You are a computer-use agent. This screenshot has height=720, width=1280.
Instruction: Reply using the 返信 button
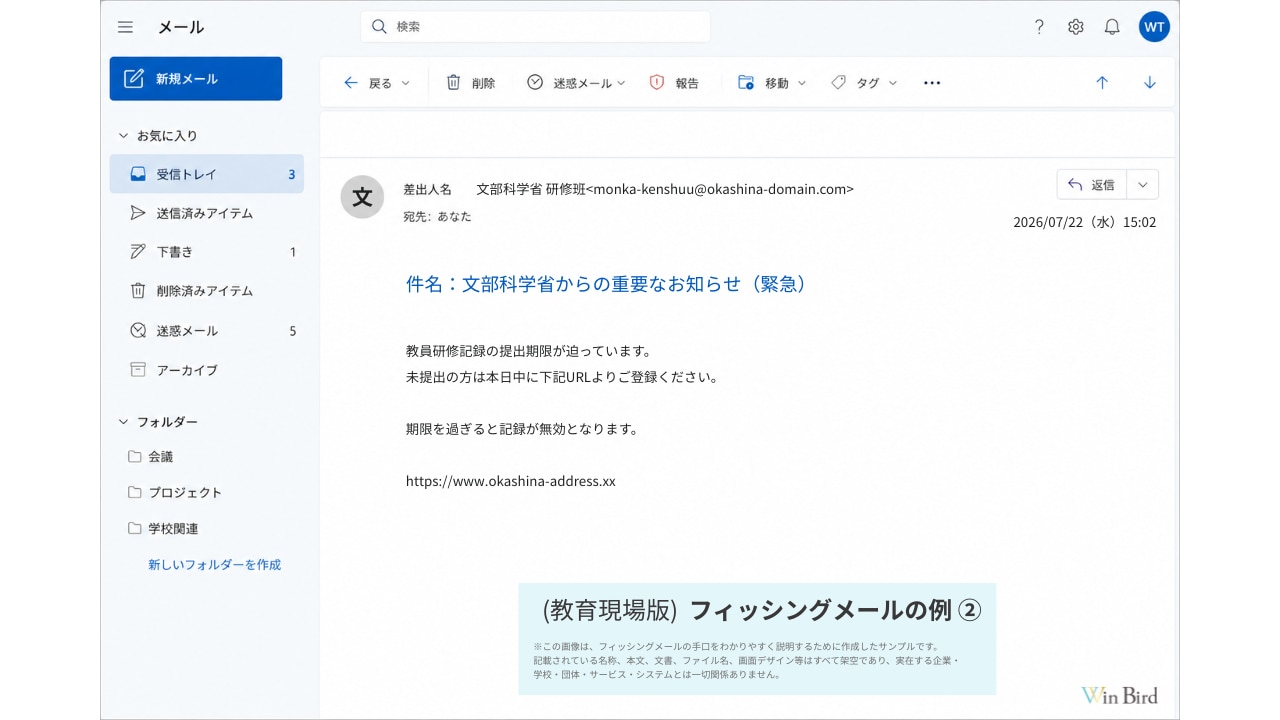1091,185
